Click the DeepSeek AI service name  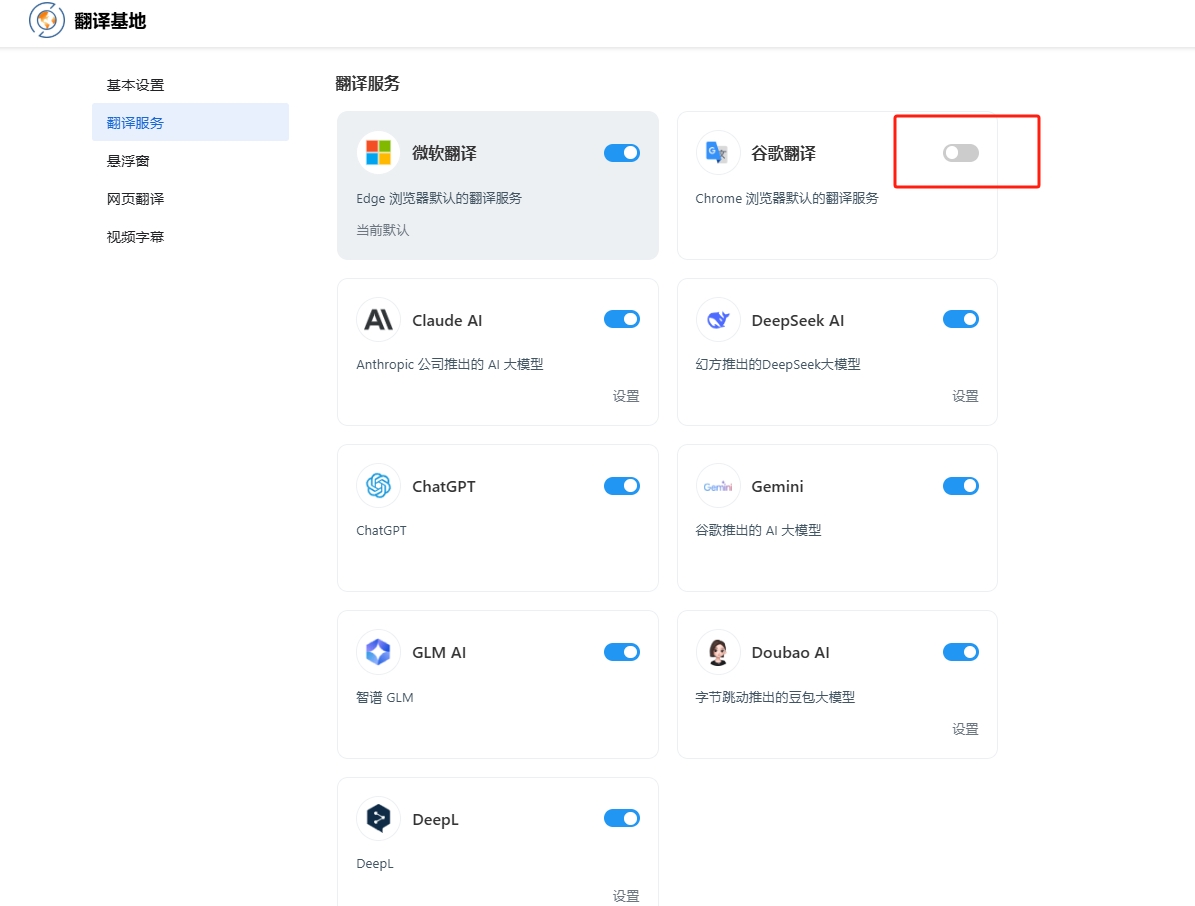coord(798,320)
